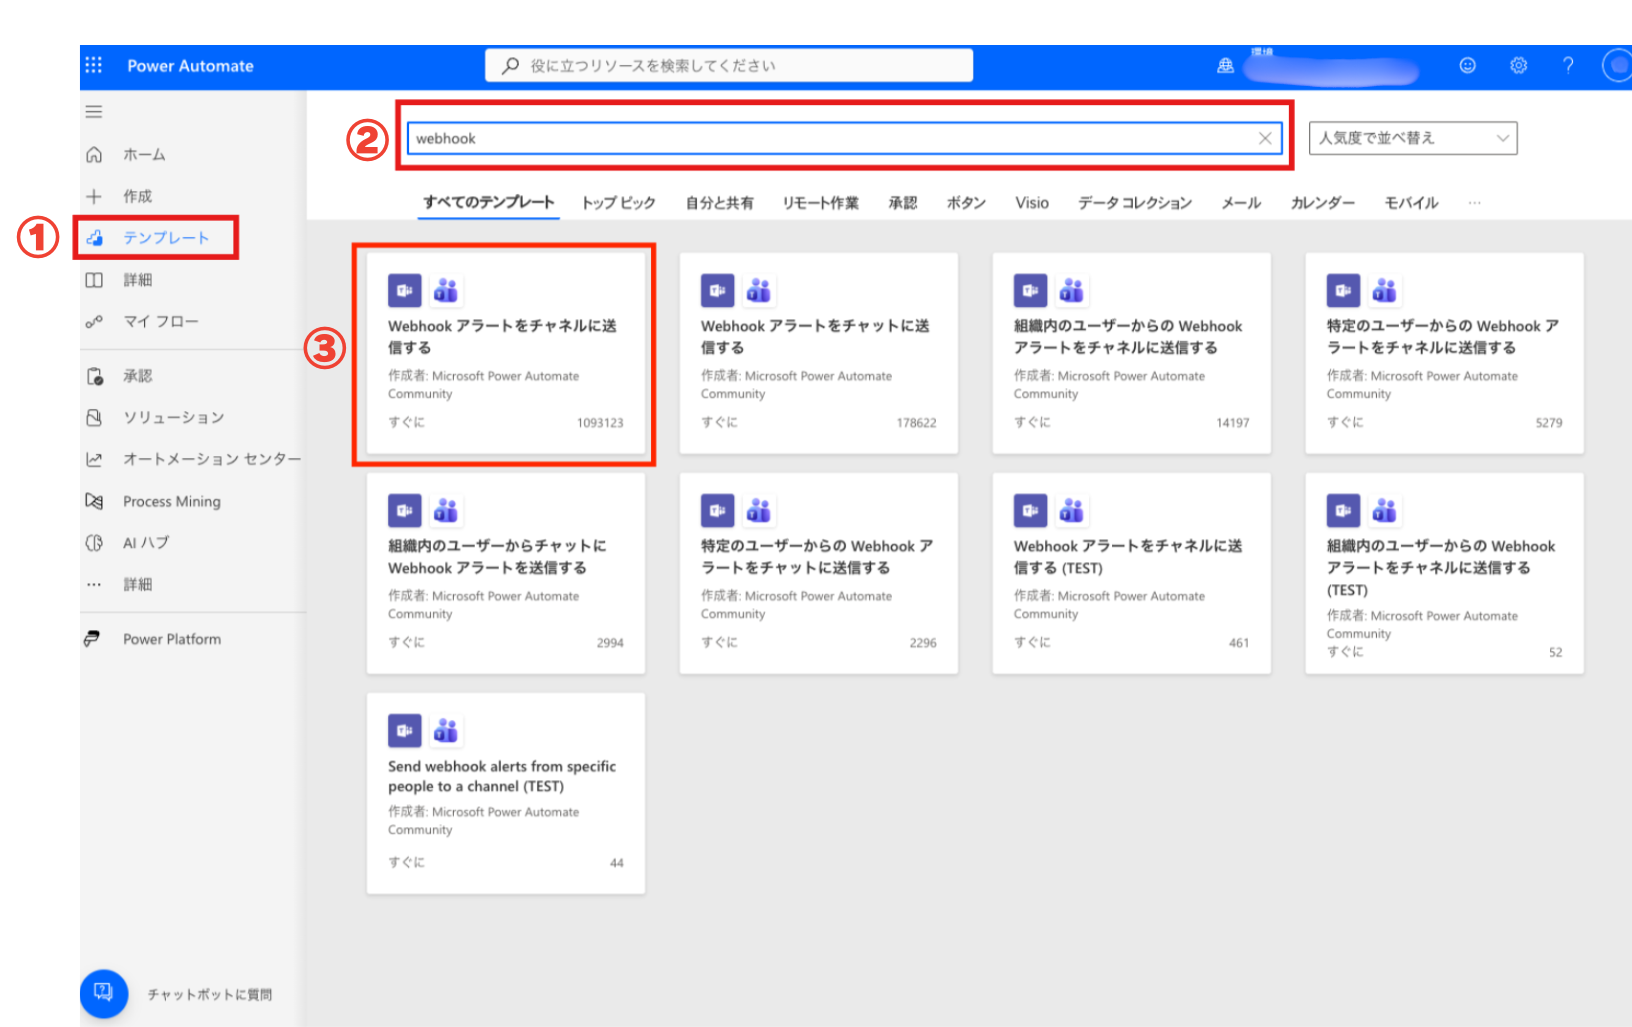1632x1027 pixels.
Task: Clear the webhook search with X
Action: tap(1265, 139)
